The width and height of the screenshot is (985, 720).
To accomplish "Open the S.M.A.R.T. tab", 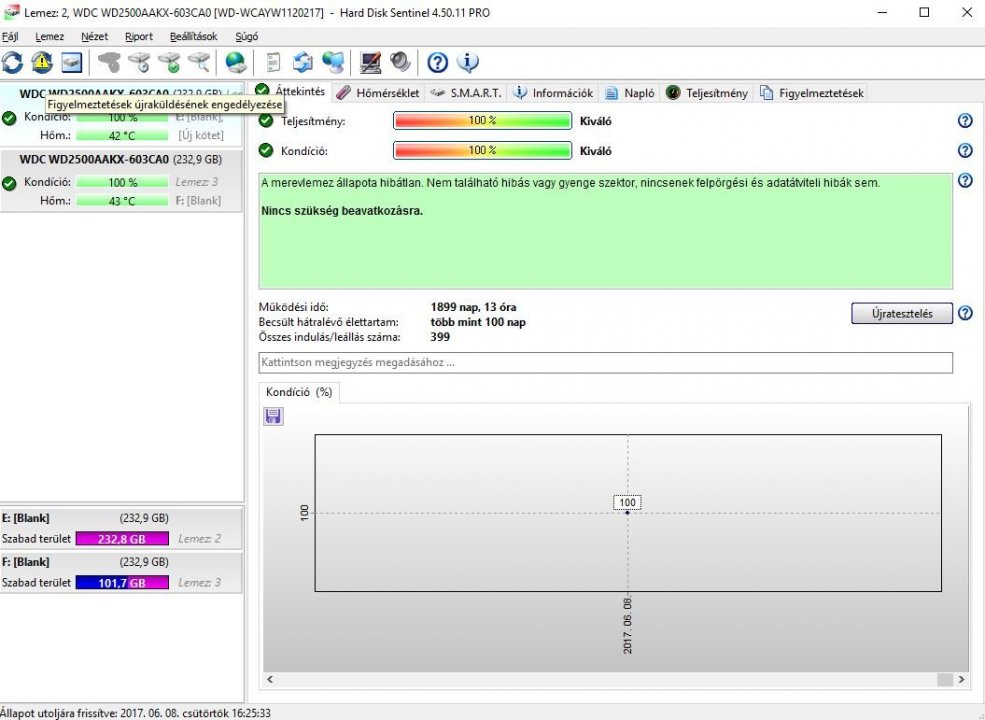I will tap(466, 93).
